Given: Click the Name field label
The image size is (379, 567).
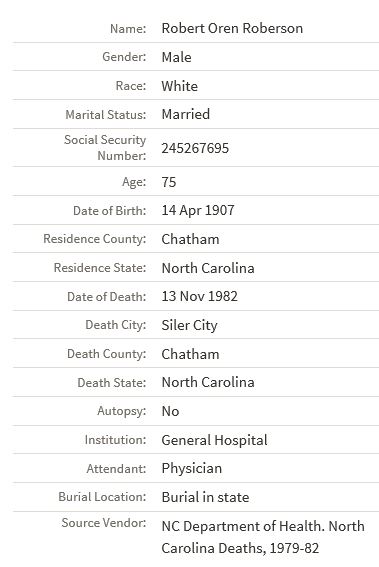Looking at the screenshot, I should pos(128,28).
